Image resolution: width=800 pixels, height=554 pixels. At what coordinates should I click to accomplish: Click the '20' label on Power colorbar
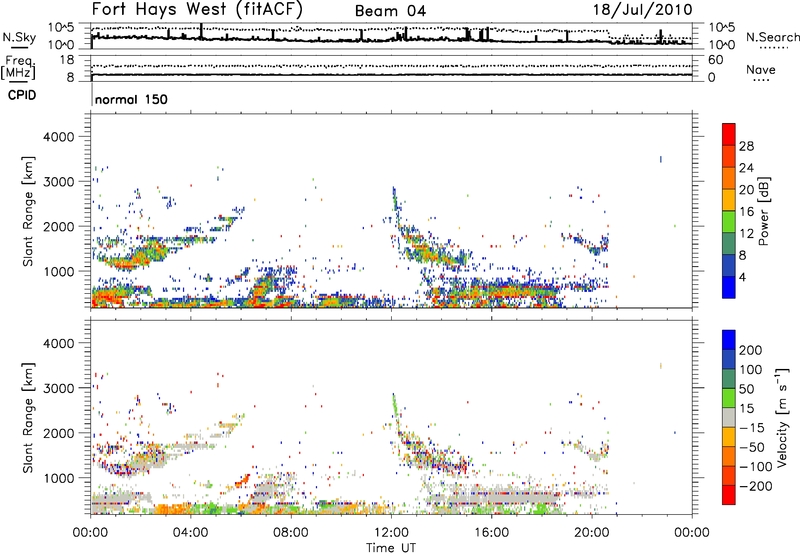(746, 190)
